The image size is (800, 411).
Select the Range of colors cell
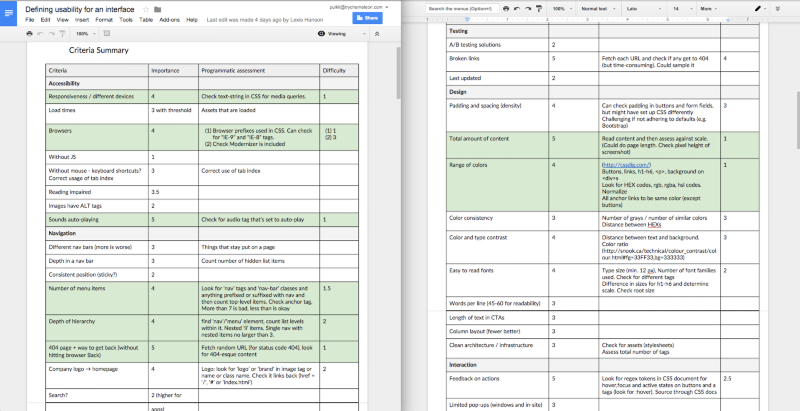(497, 185)
